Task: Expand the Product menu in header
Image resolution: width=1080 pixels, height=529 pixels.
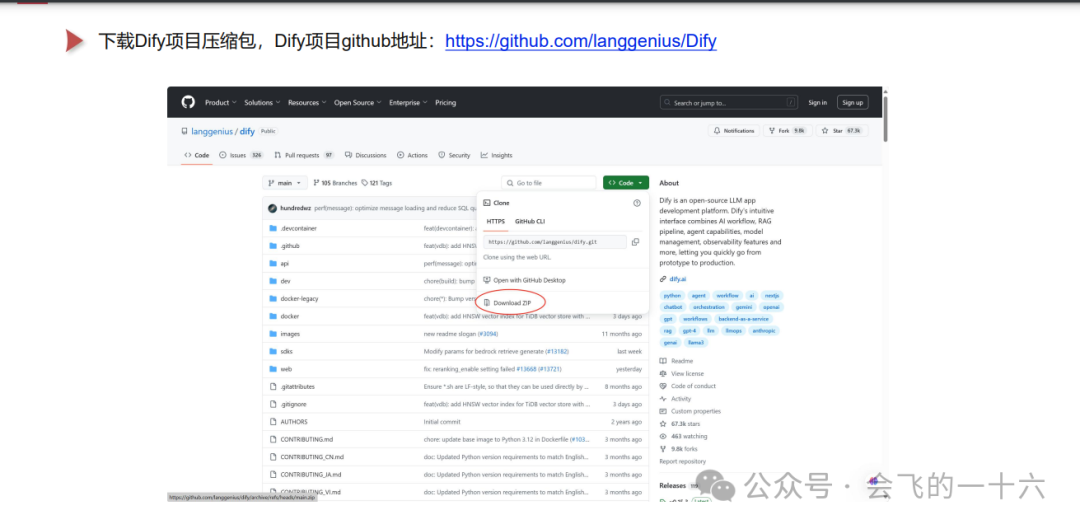Action: (220, 103)
